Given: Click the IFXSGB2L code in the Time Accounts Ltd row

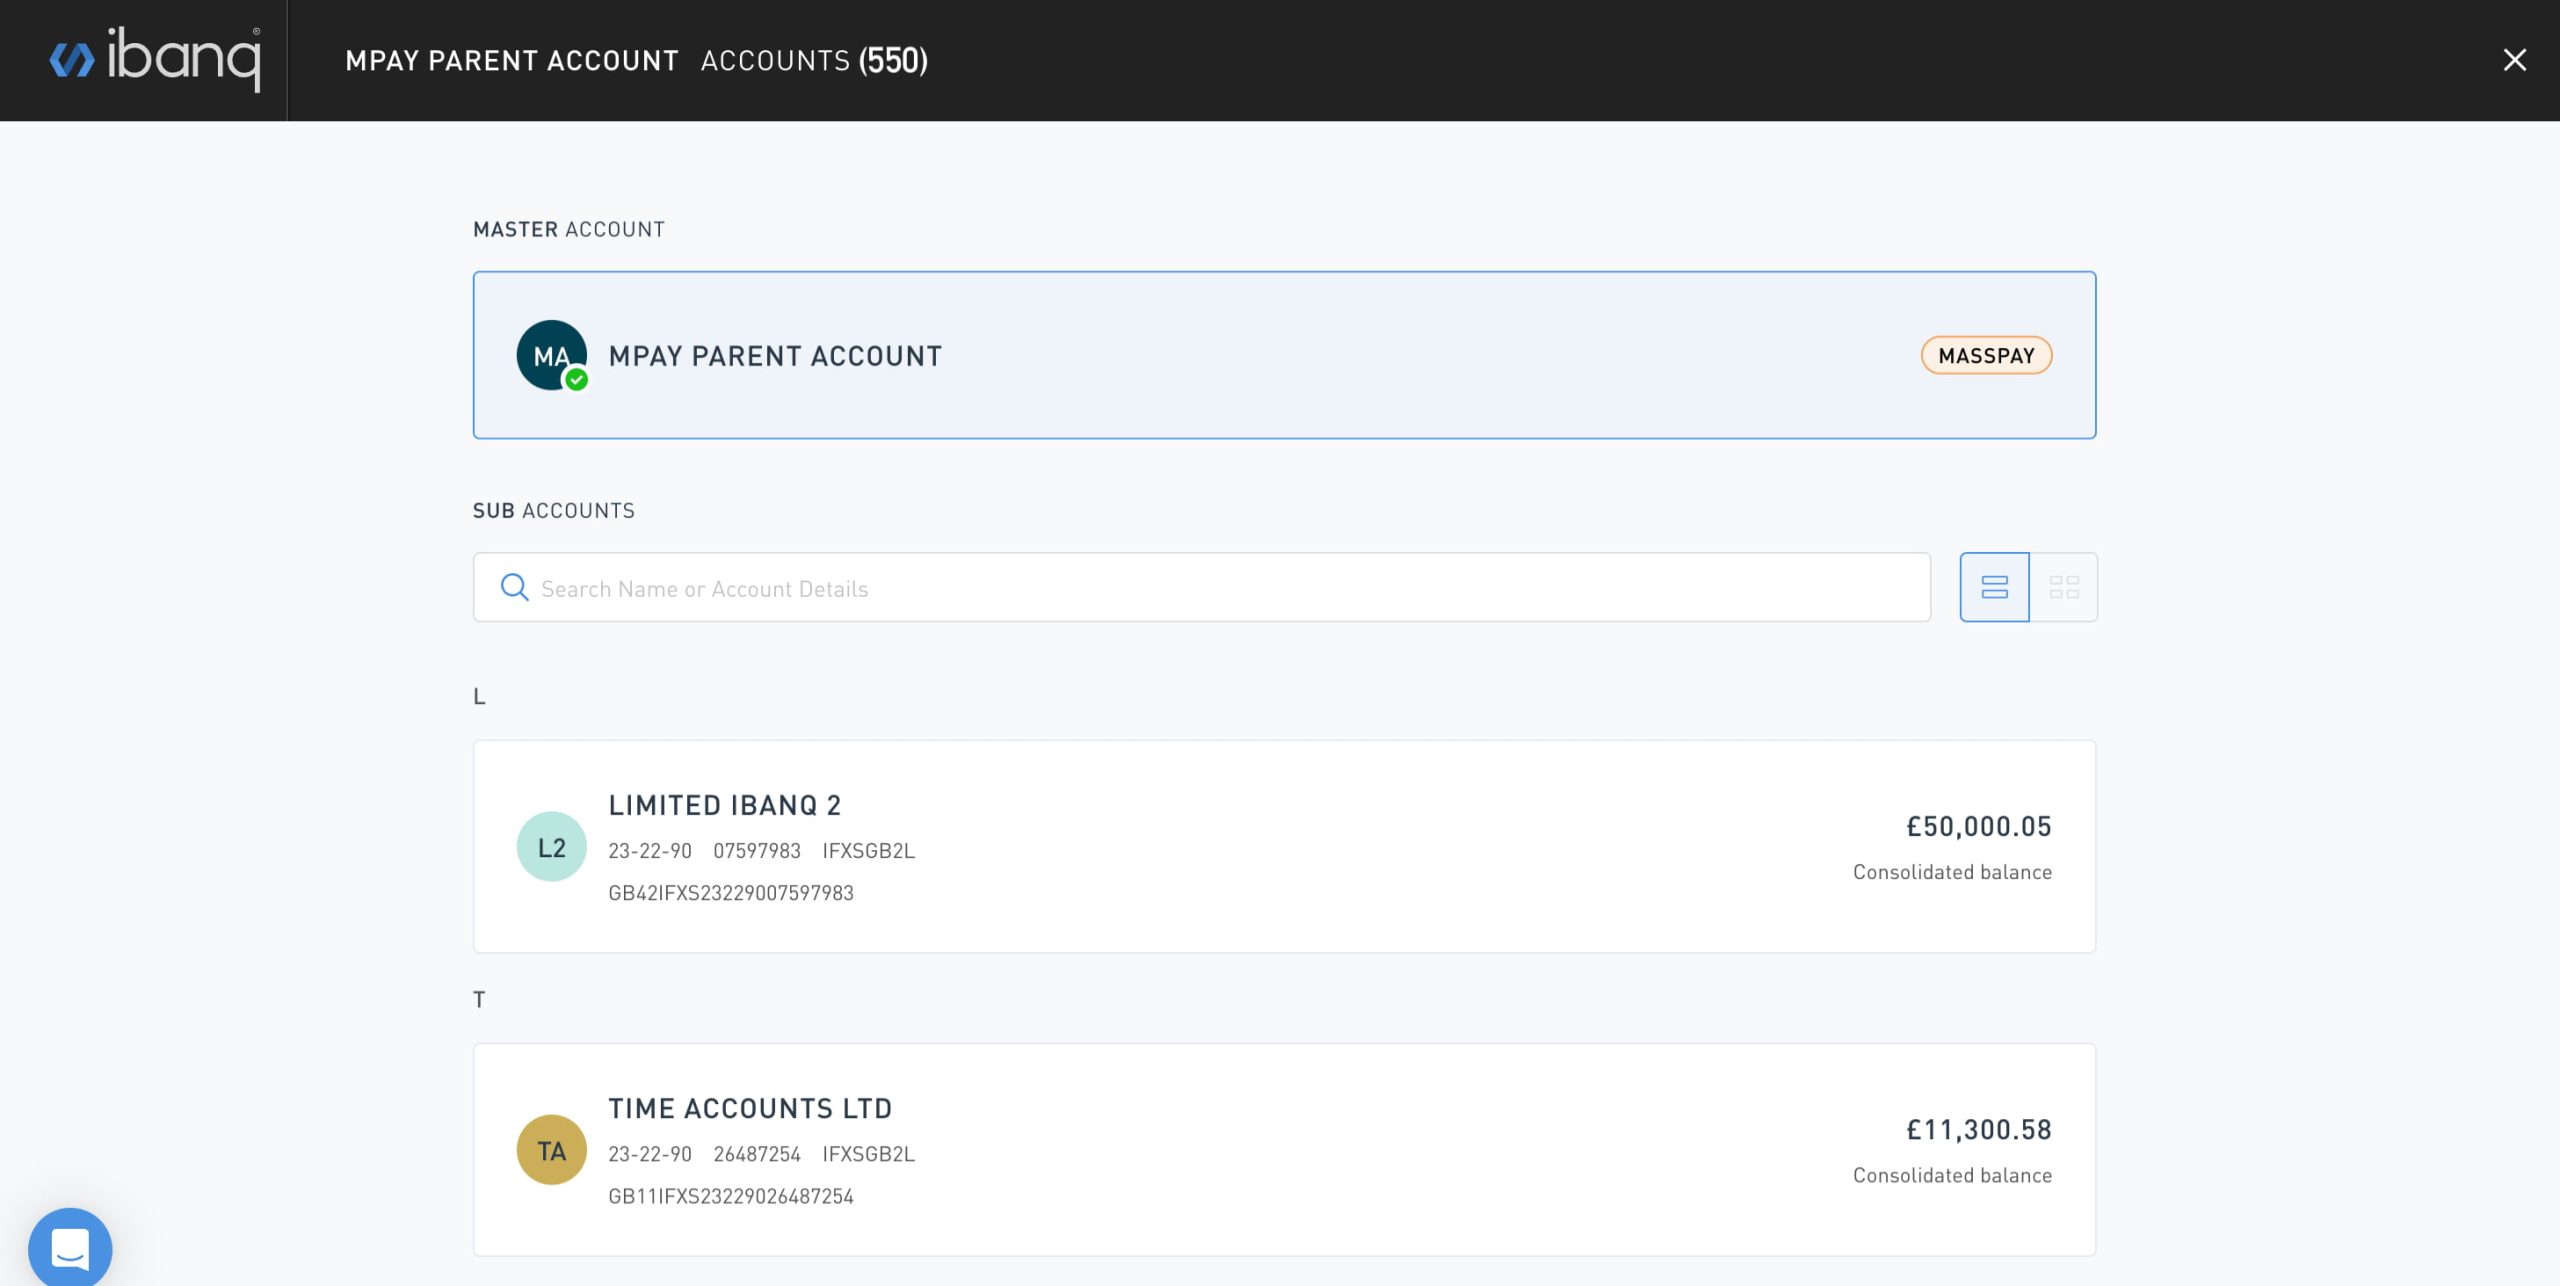Looking at the screenshot, I should [868, 1153].
